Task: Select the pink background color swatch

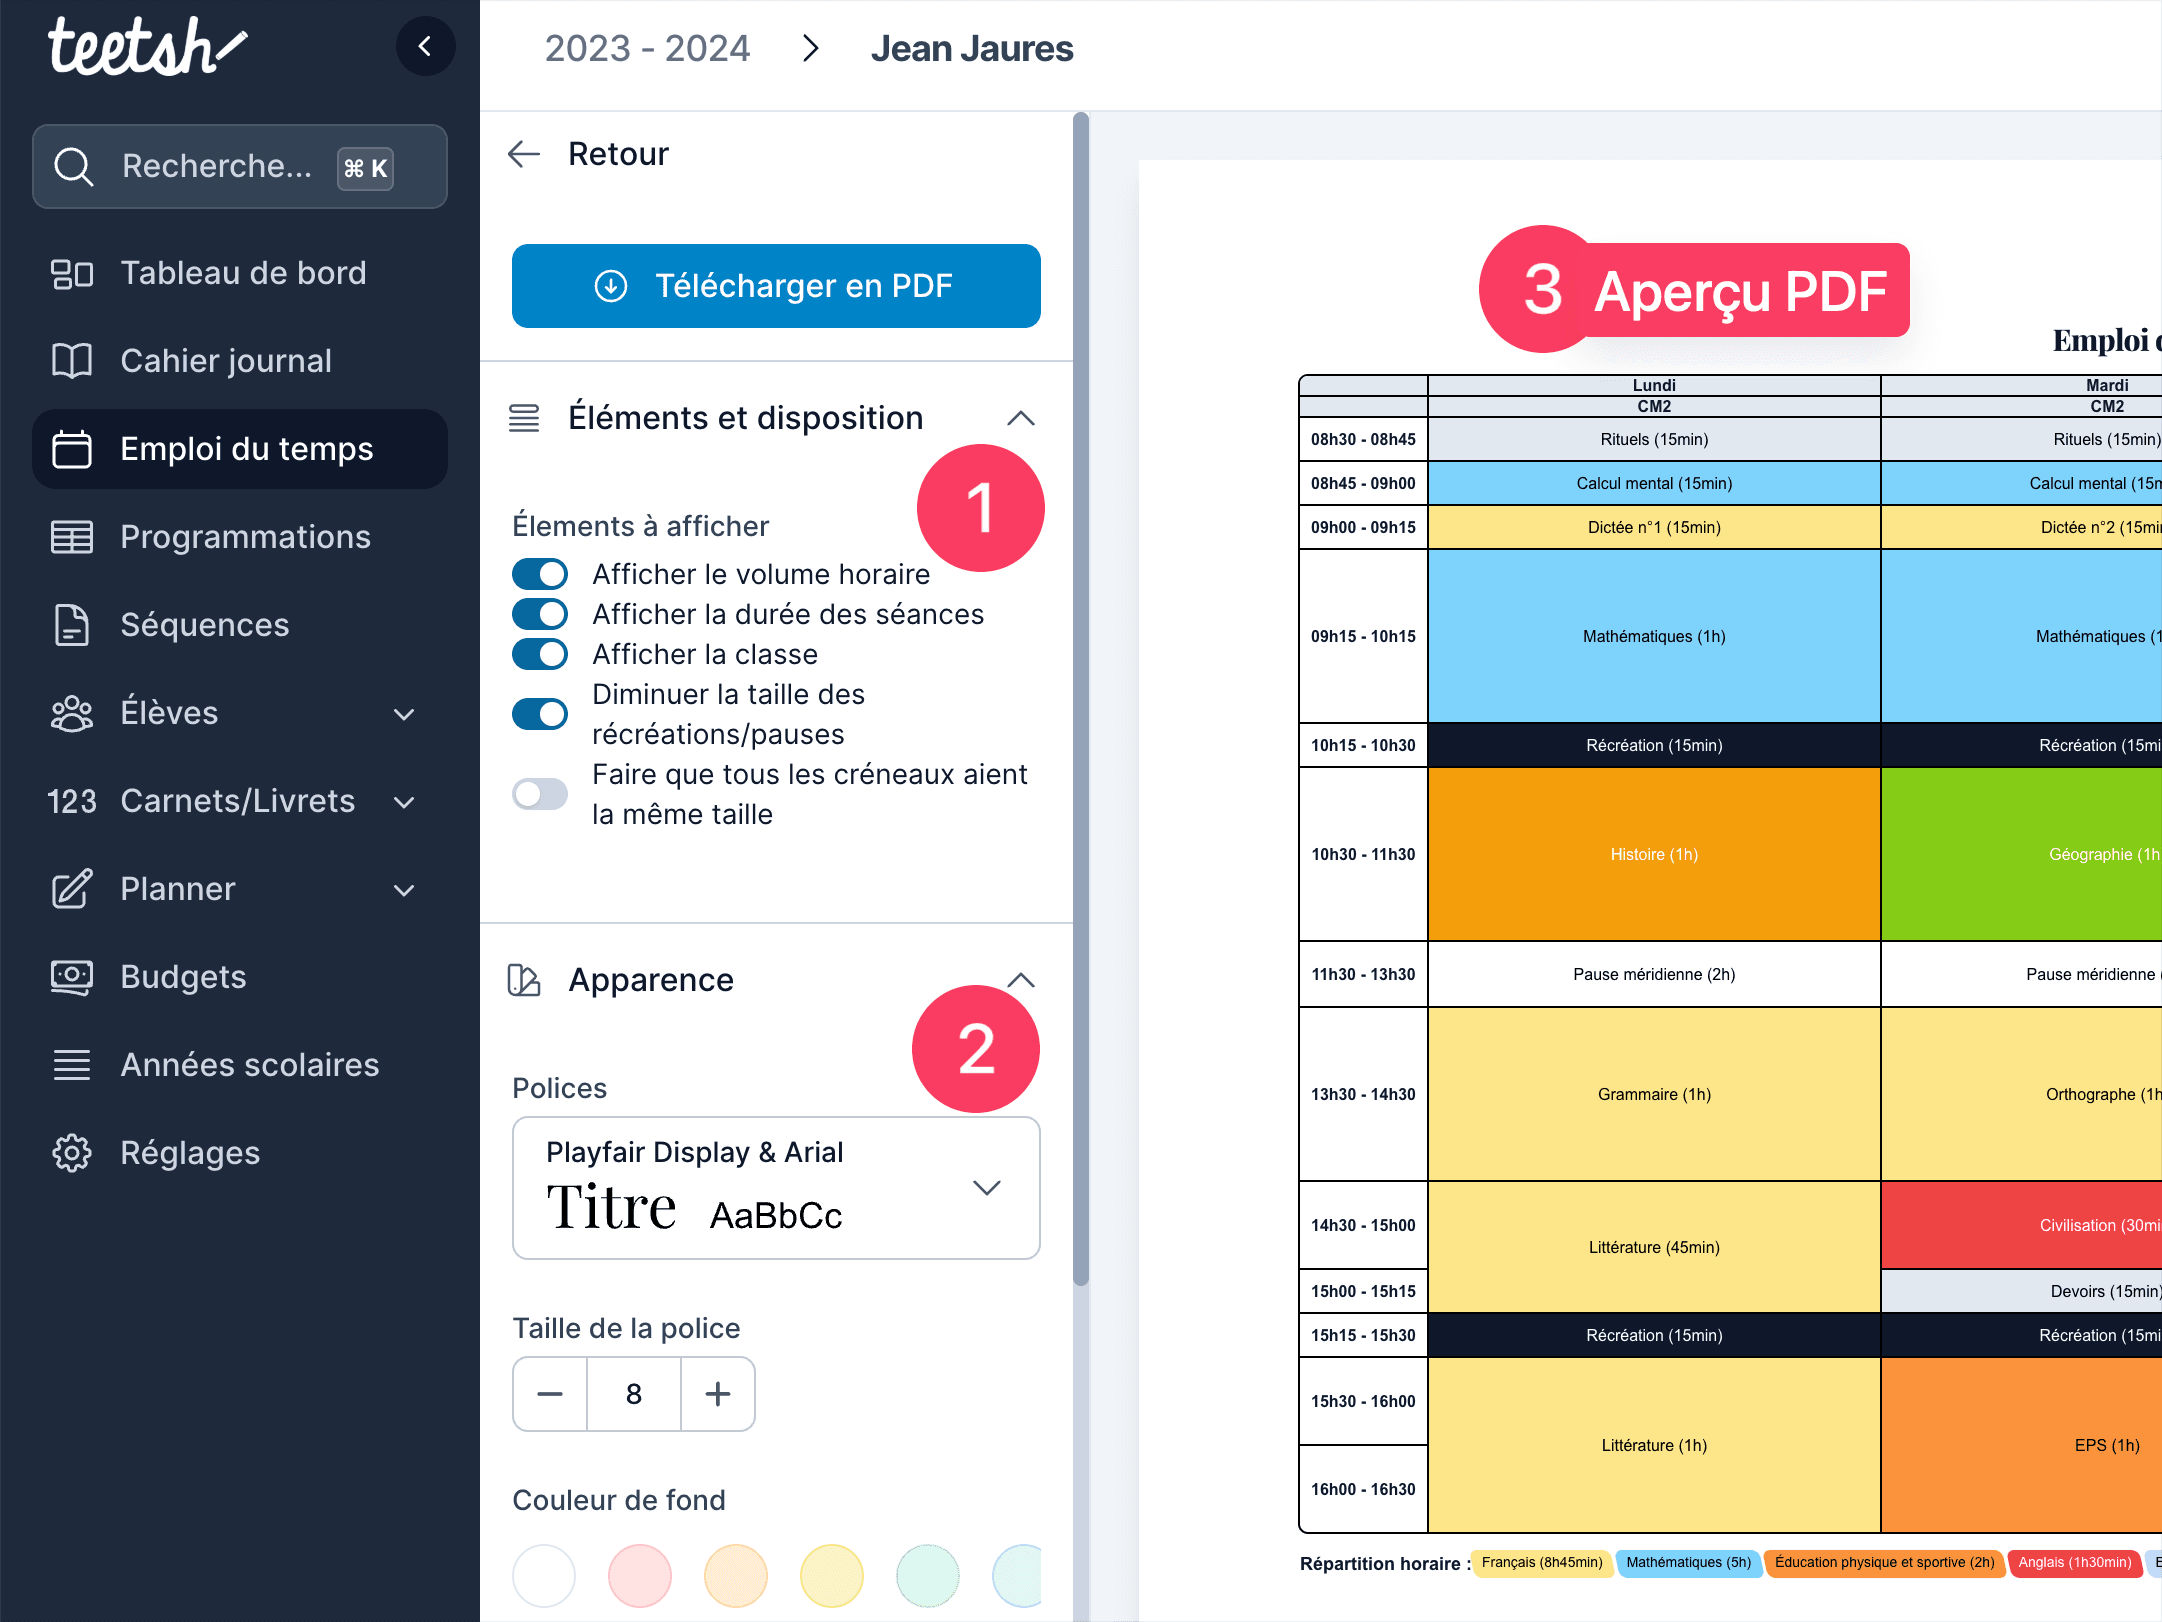Action: (640, 1576)
